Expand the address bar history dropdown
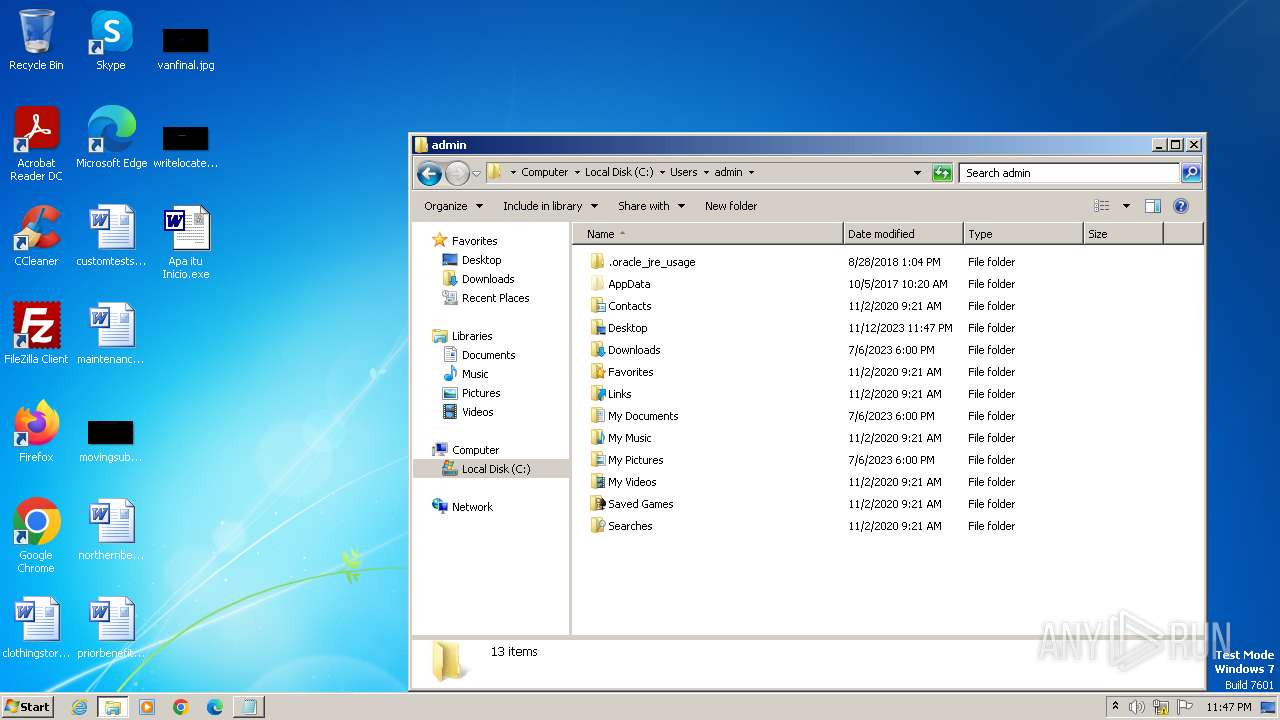Image resolution: width=1280 pixels, height=720 pixels. (917, 173)
